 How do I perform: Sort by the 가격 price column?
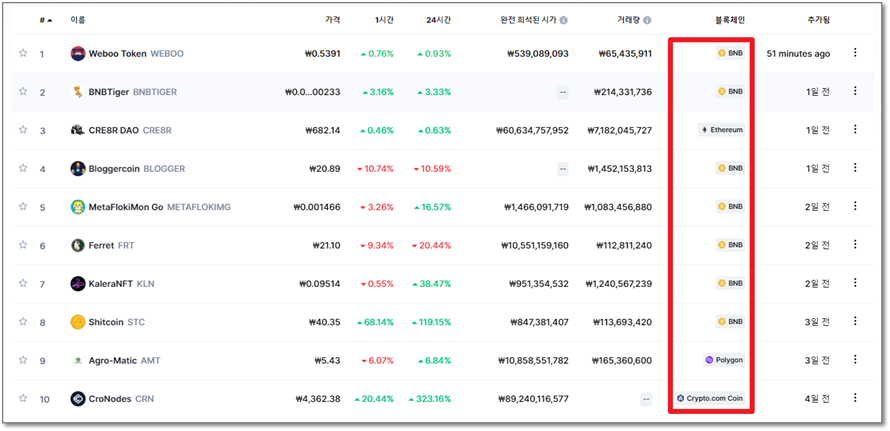tap(333, 20)
